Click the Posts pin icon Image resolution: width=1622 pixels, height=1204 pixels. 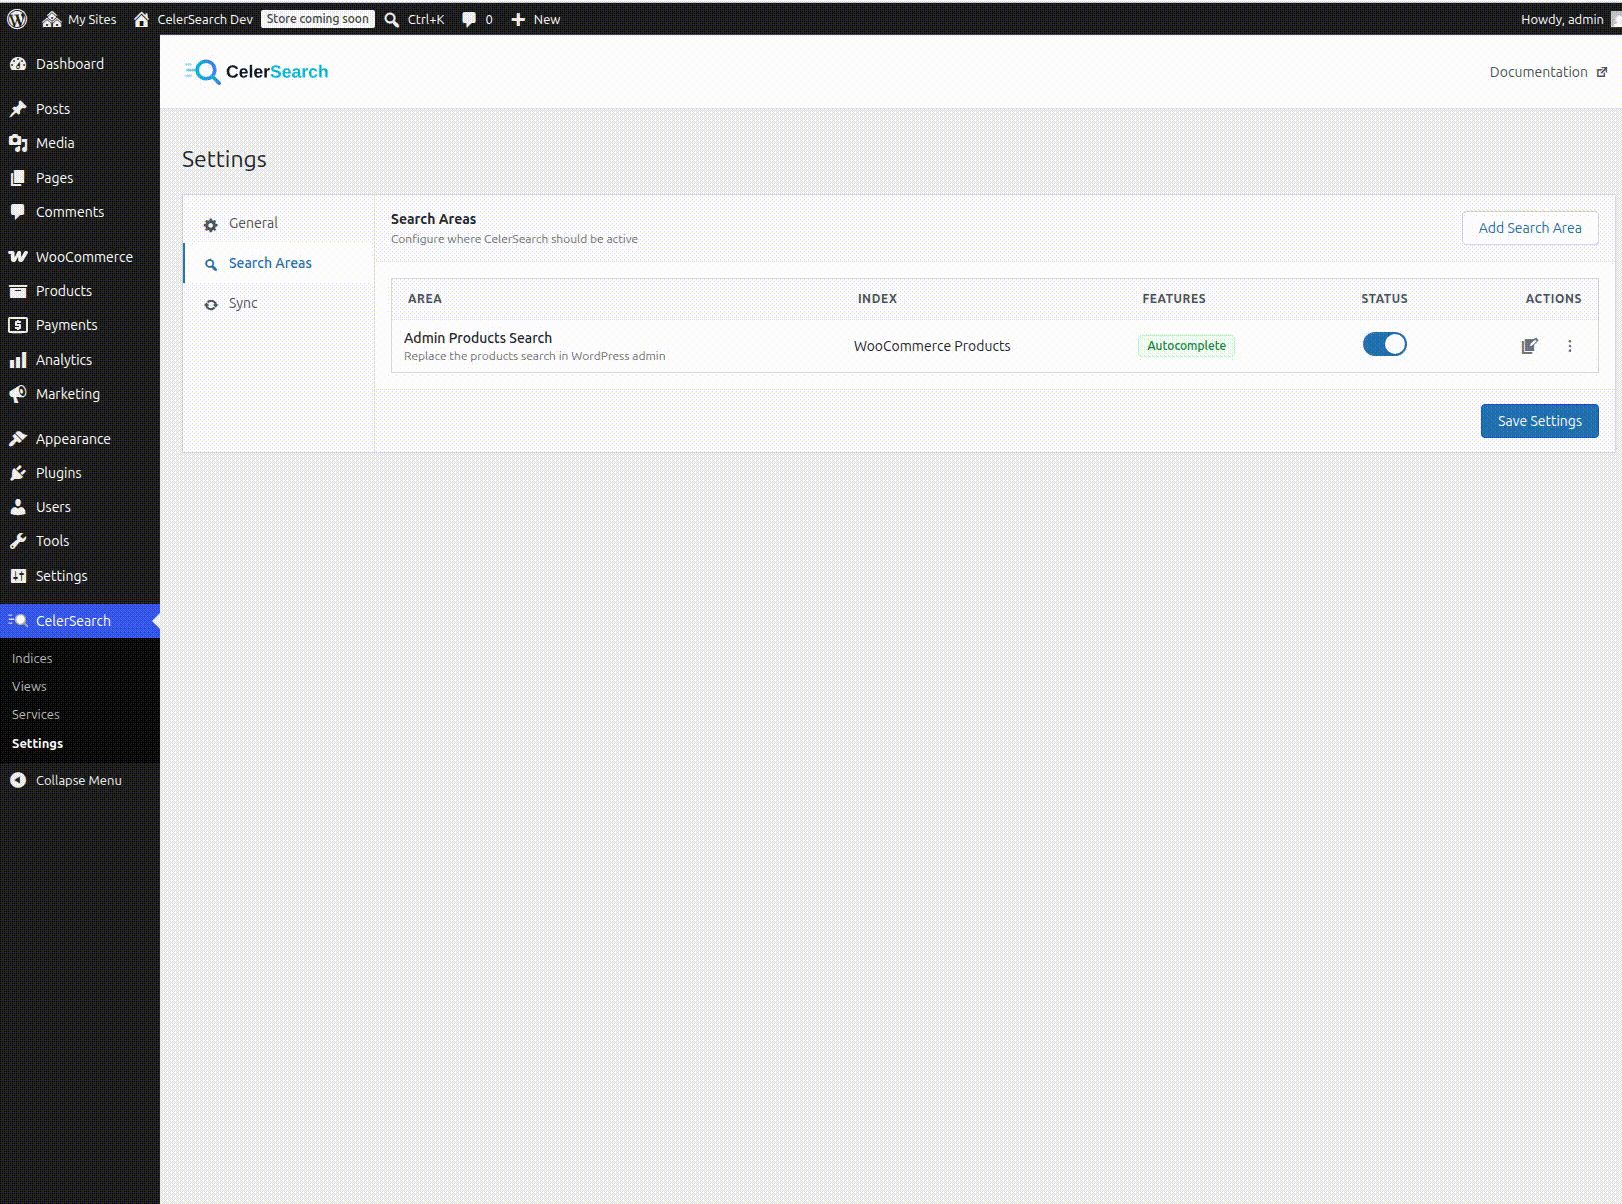[x=18, y=109]
